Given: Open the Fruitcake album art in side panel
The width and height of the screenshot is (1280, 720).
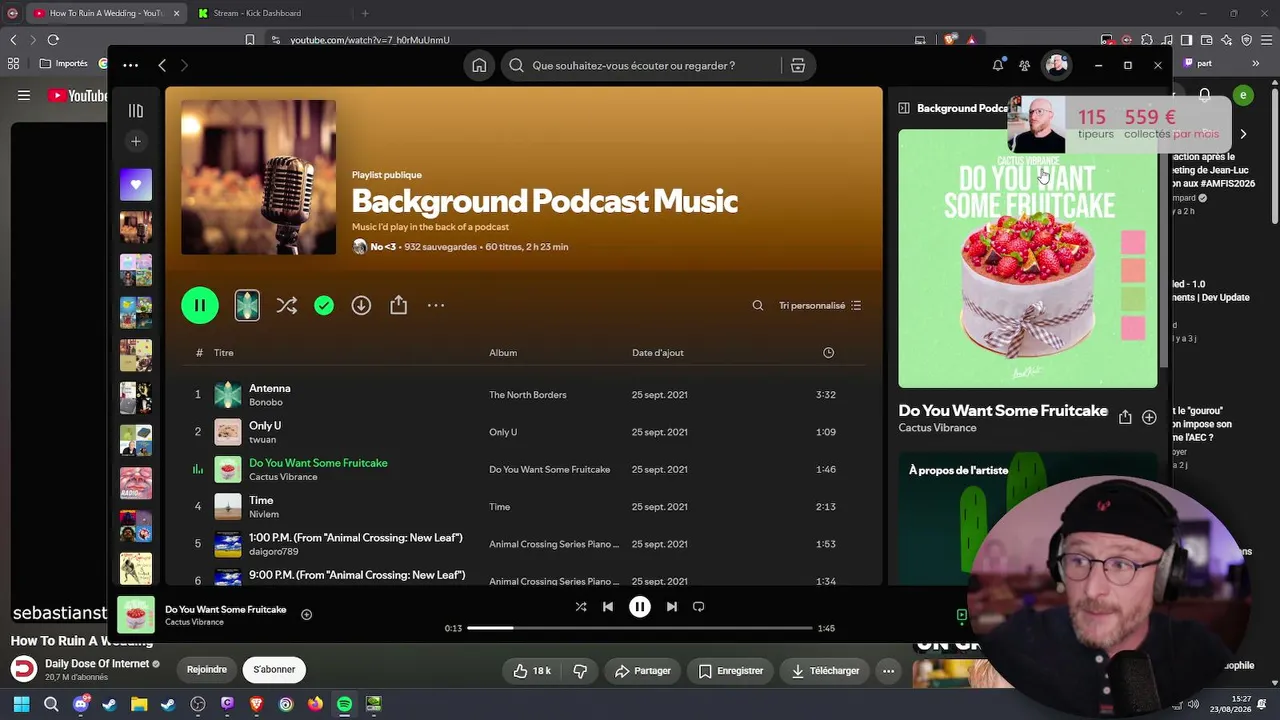Looking at the screenshot, I should click(x=1028, y=258).
